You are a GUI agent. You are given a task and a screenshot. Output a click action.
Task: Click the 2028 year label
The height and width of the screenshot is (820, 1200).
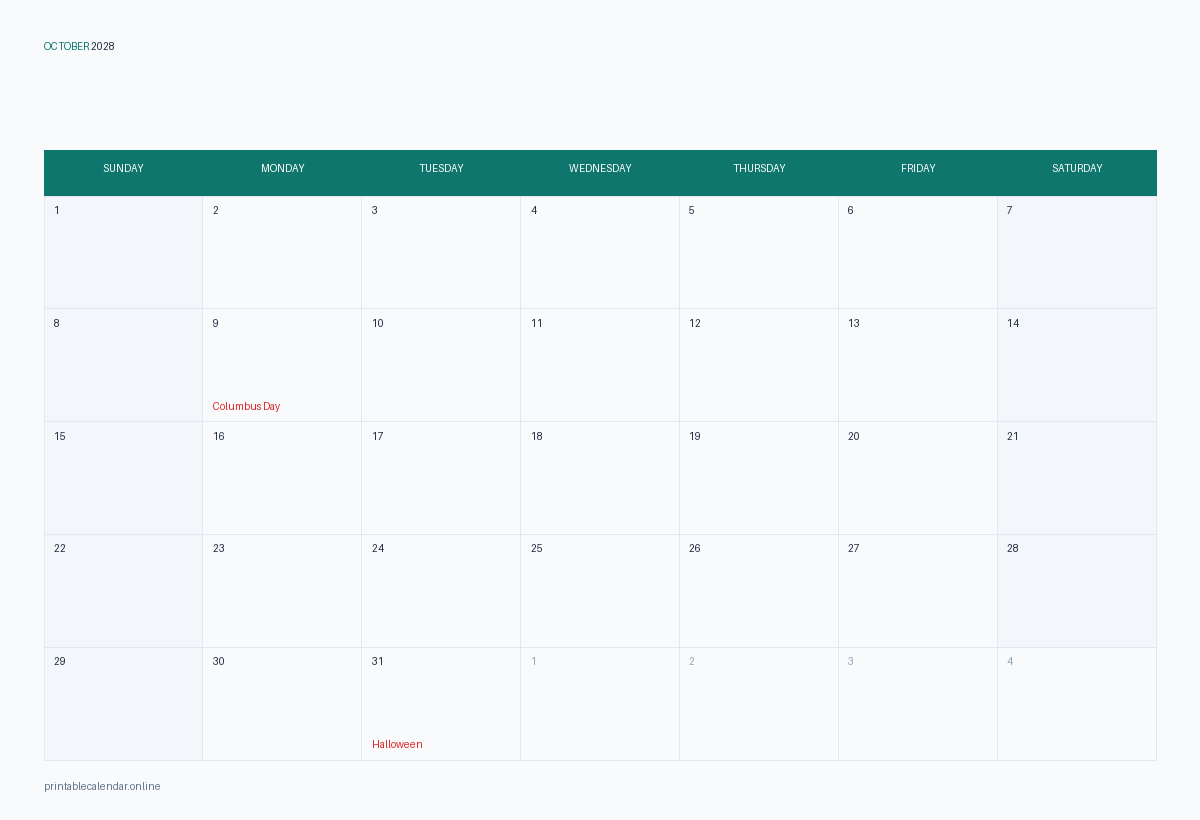(x=103, y=47)
